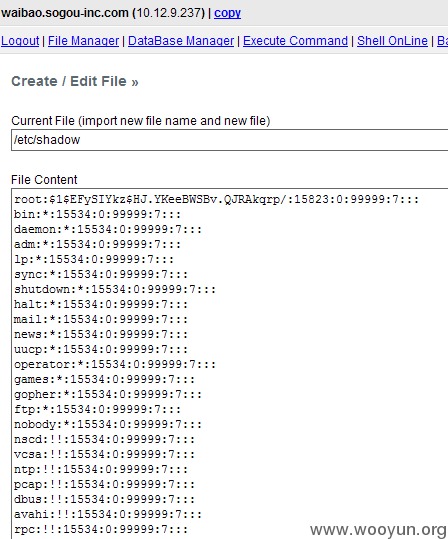Place cursor on the operator line
The height and width of the screenshot is (539, 448).
115,364
